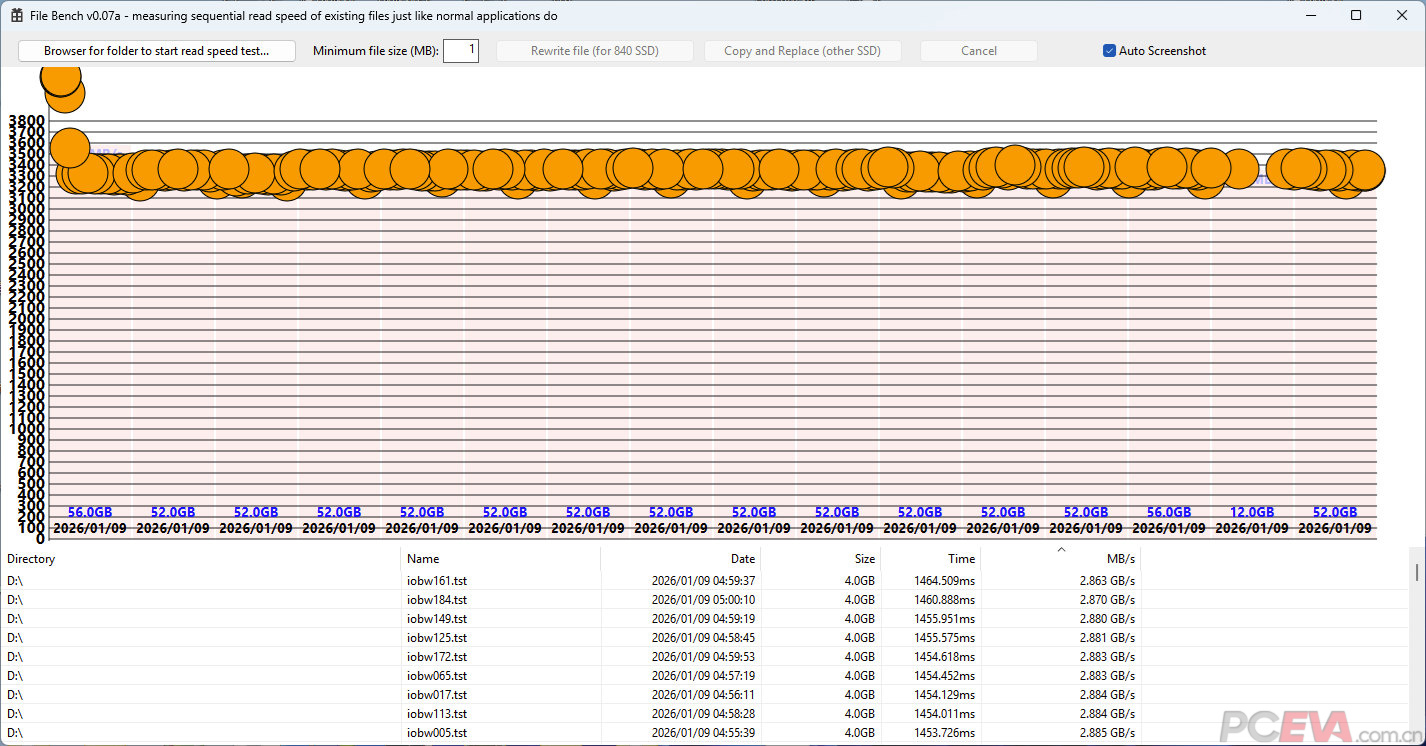Sort files by Date column header
Screen dimensions: 1426x746
680,559
